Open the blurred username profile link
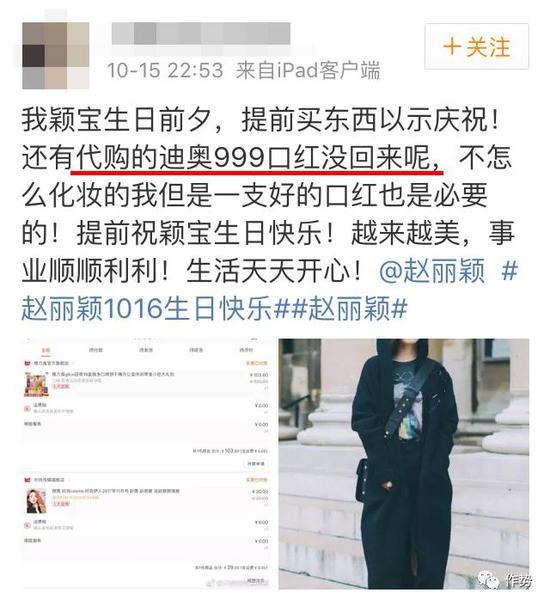The image size is (550, 605). point(201,33)
